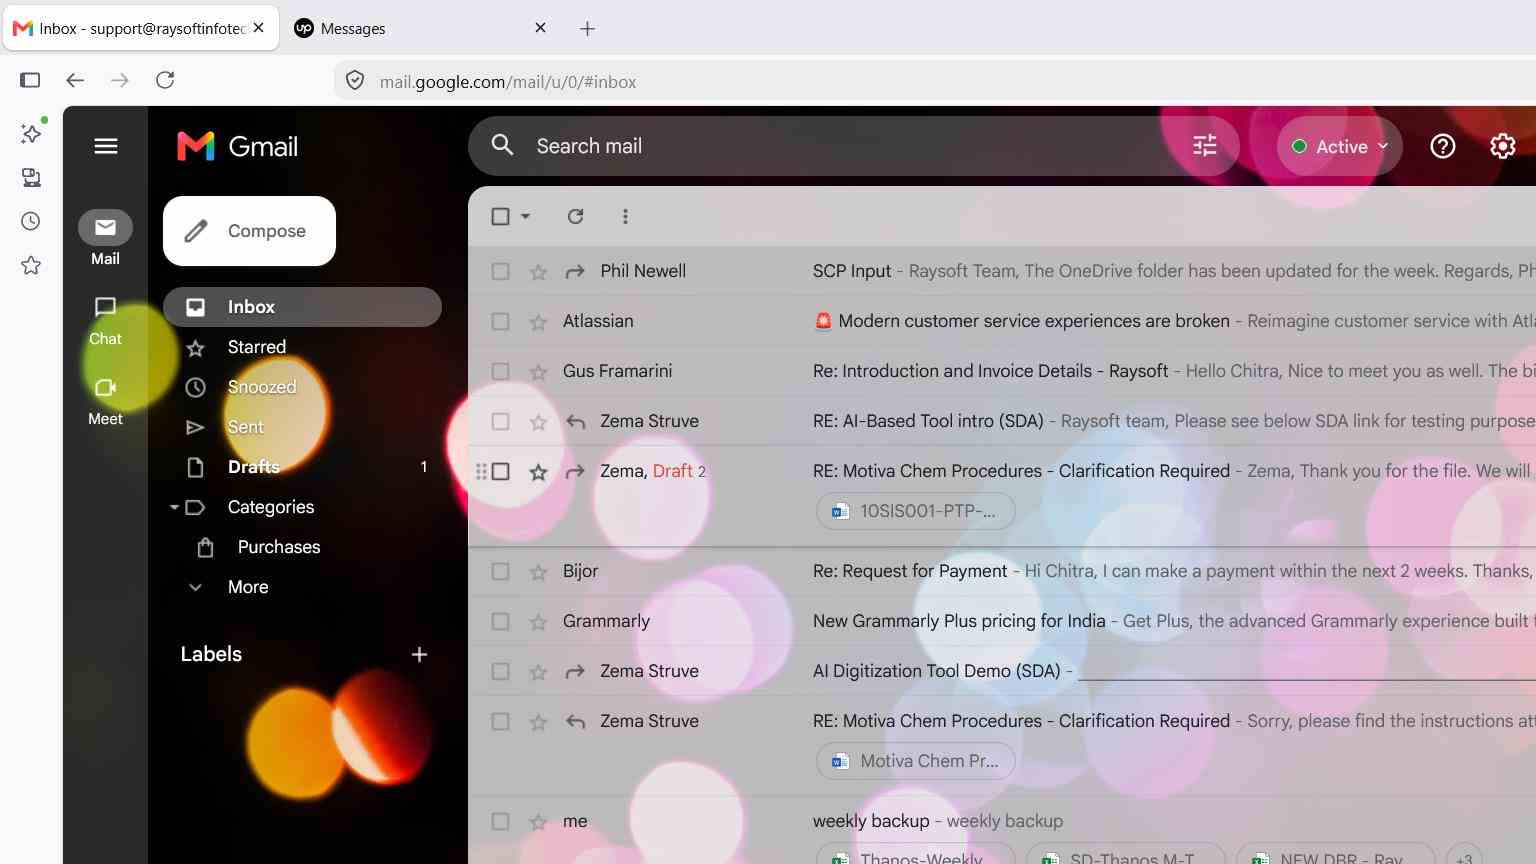This screenshot has width=1536, height=864.
Task: Tick the checkbox for Phil Newell email
Action: click(500, 272)
